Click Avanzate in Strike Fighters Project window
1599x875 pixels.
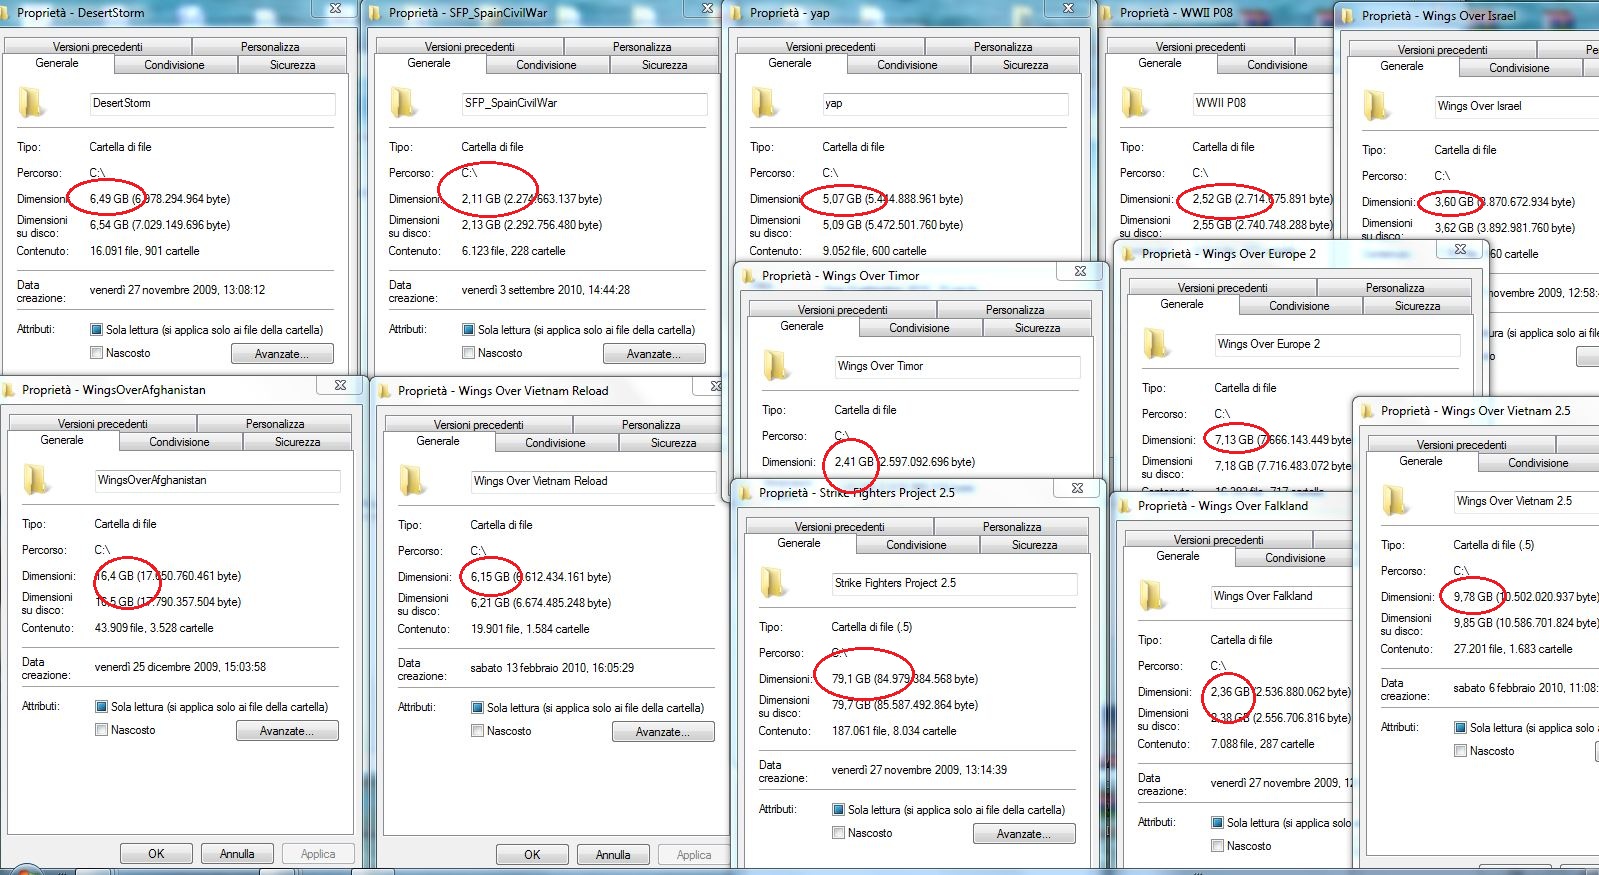[x=1024, y=834]
